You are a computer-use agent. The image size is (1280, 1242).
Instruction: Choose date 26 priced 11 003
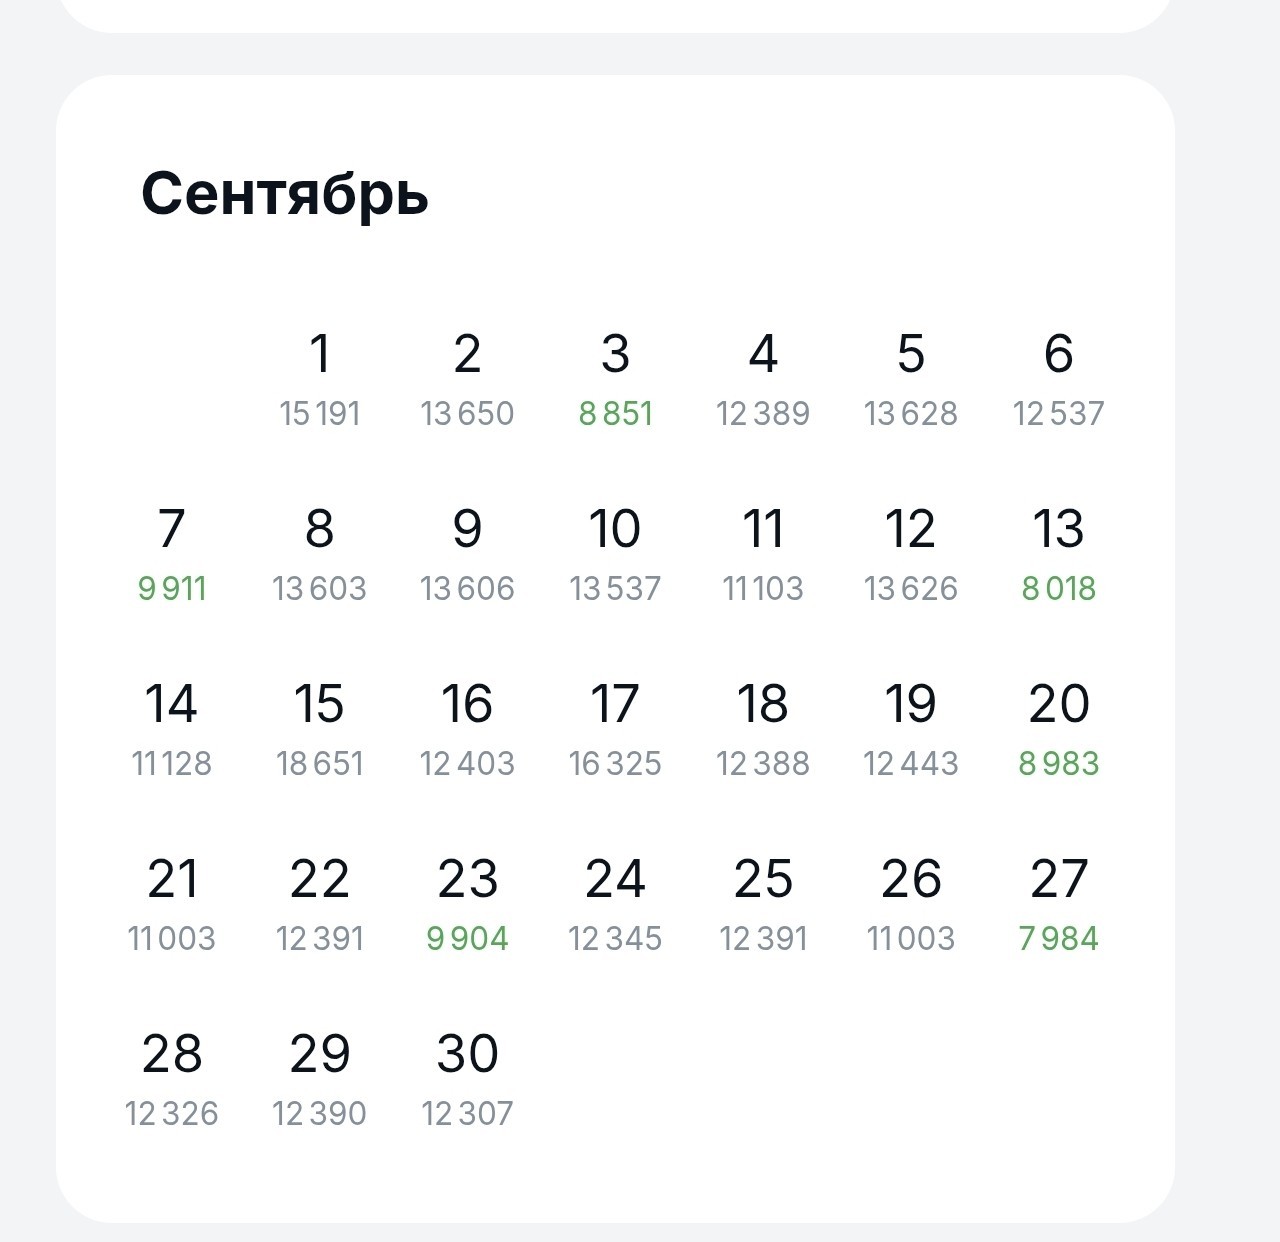[x=910, y=905]
